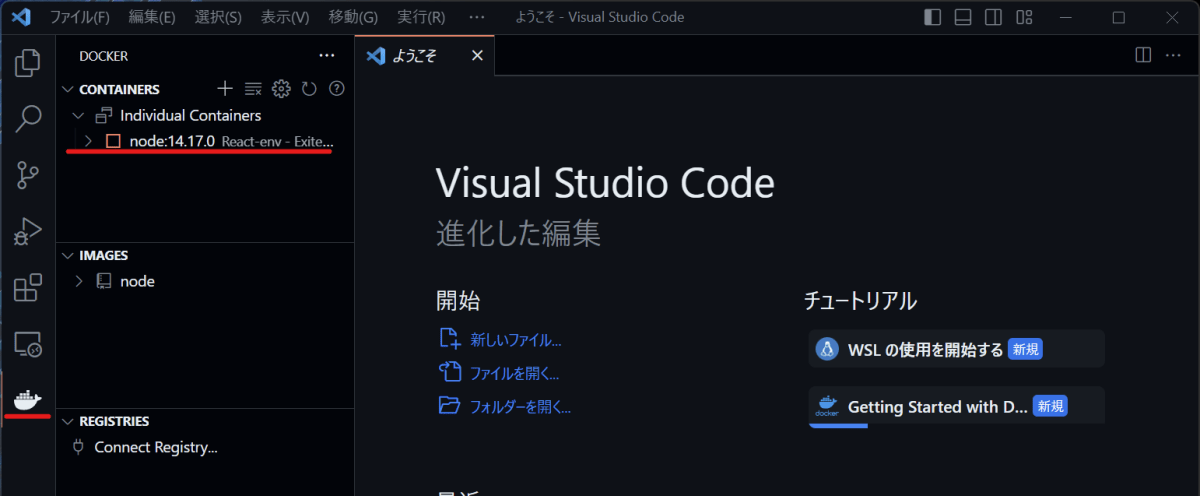Collapse the CONTAINERS section
The width and height of the screenshot is (1200, 496).
68,89
